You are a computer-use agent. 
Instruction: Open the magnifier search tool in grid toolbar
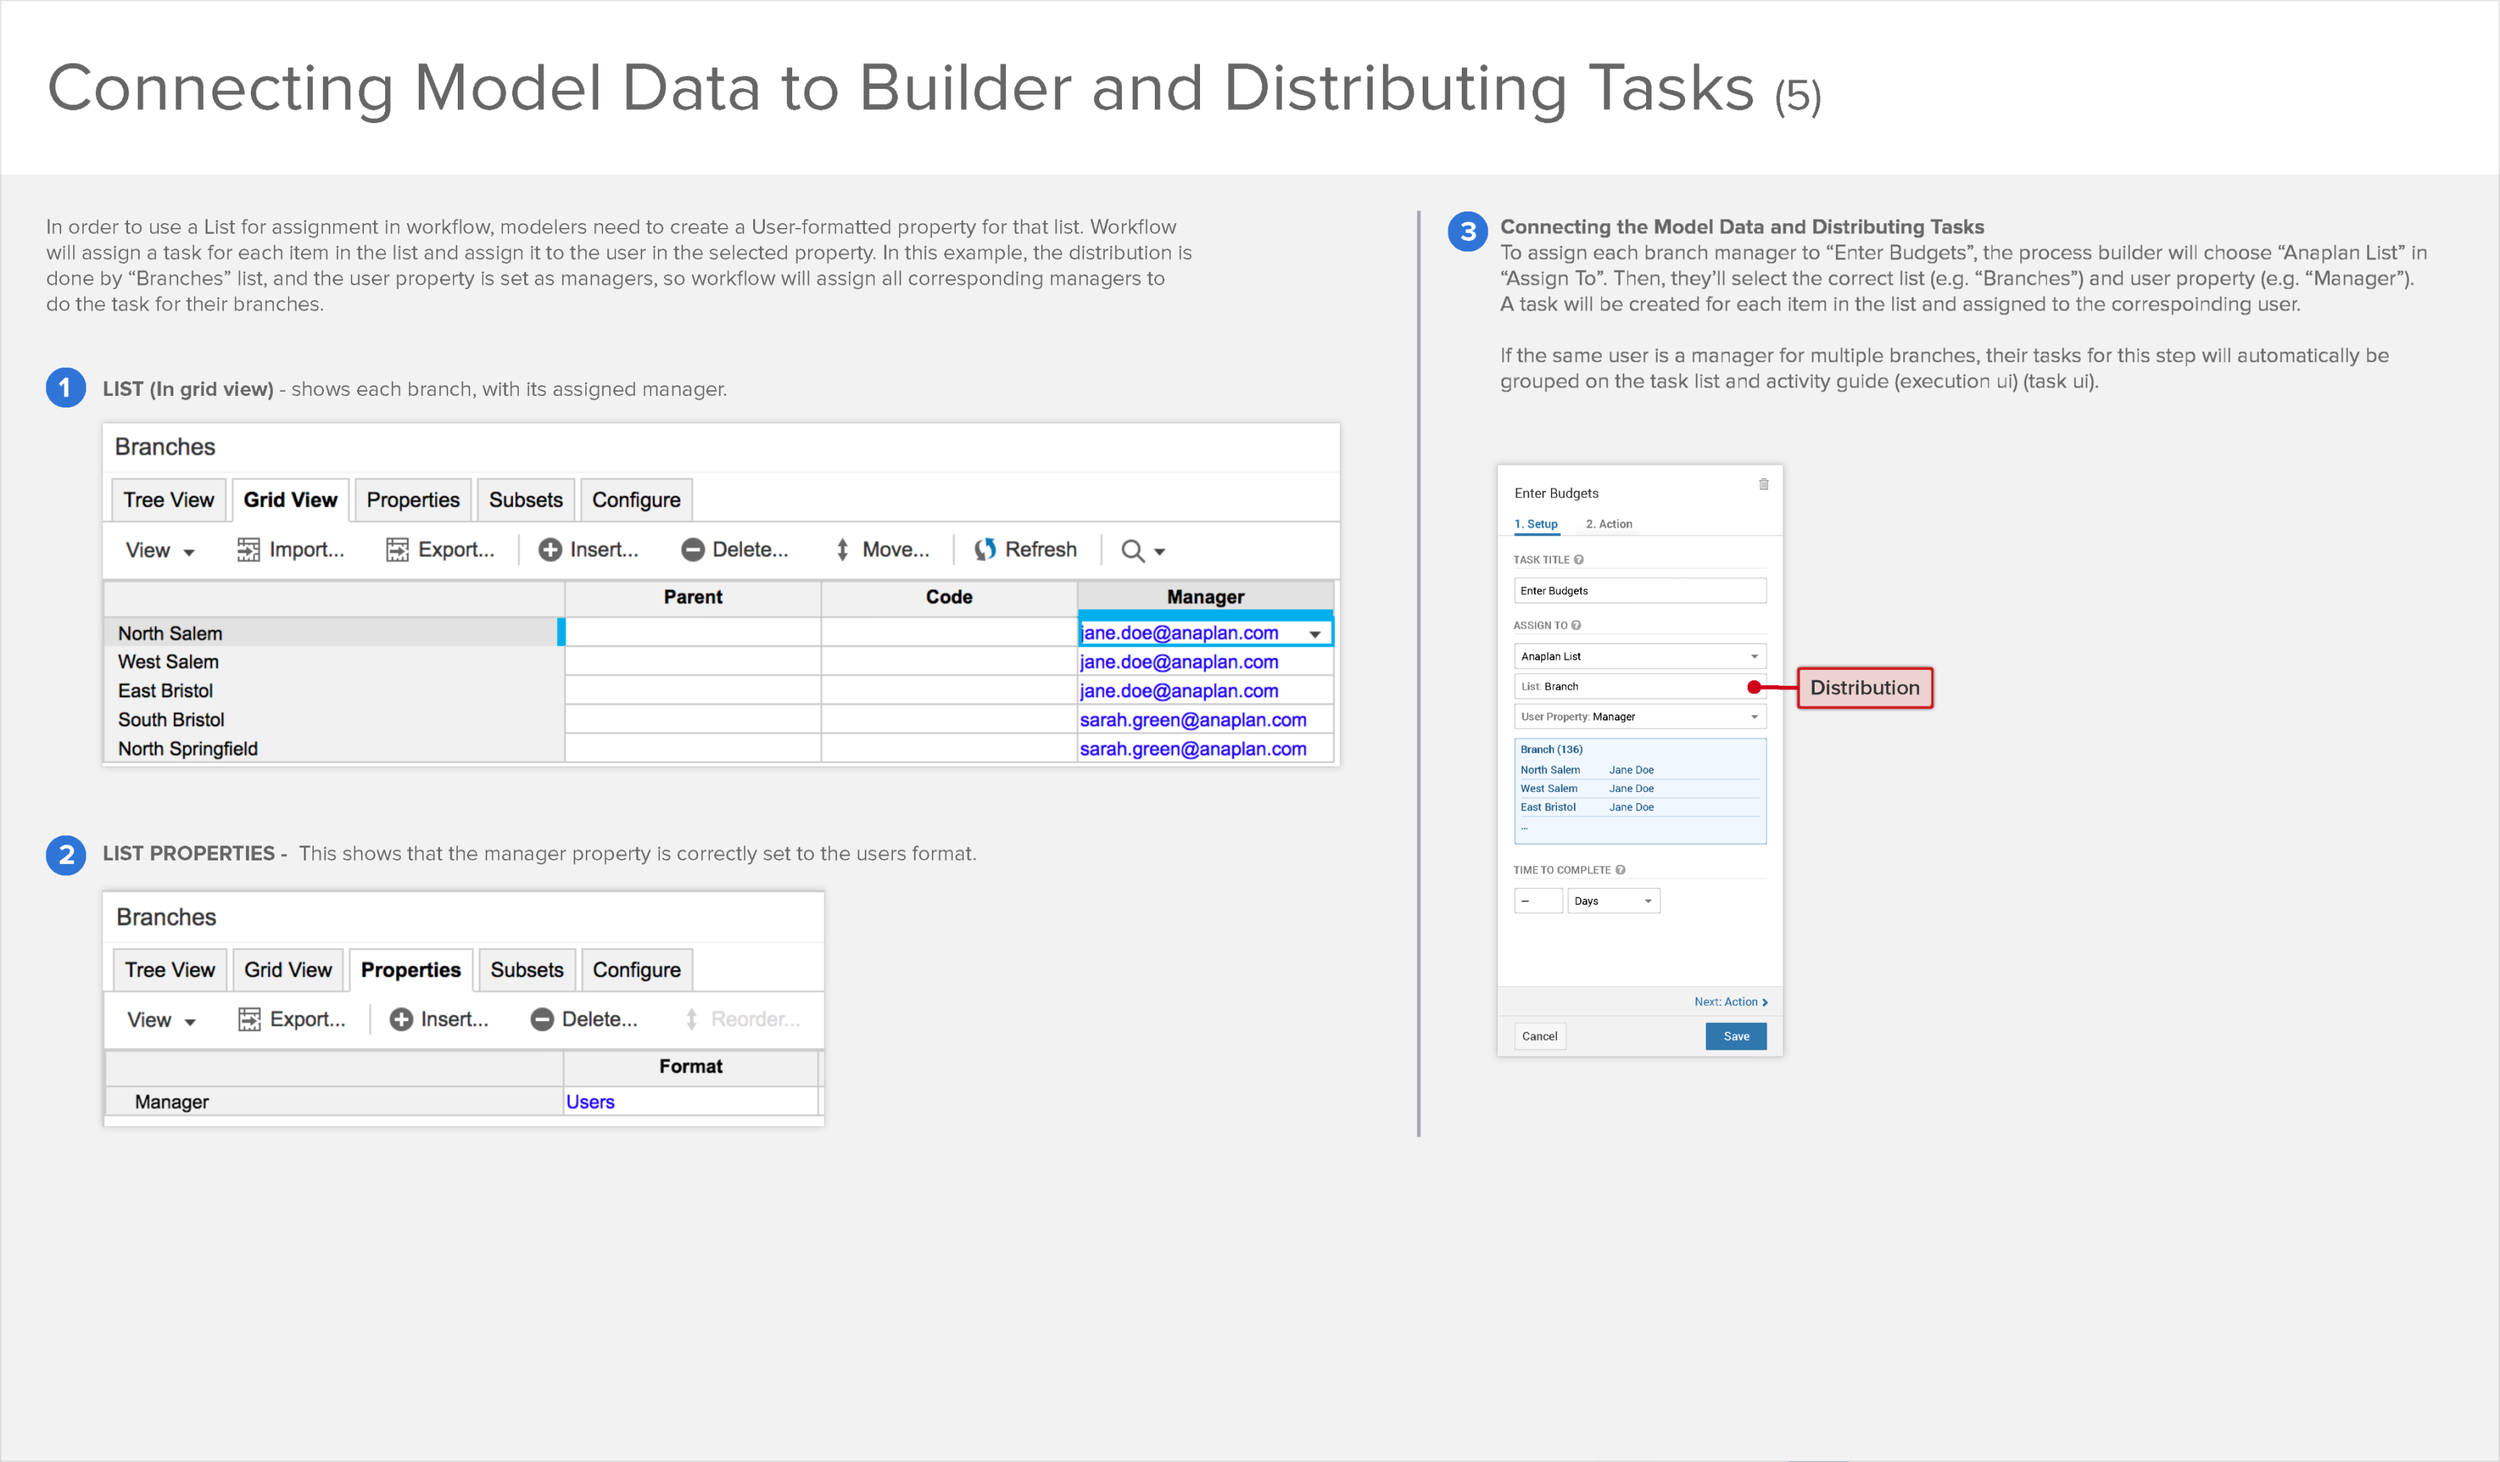1132,550
